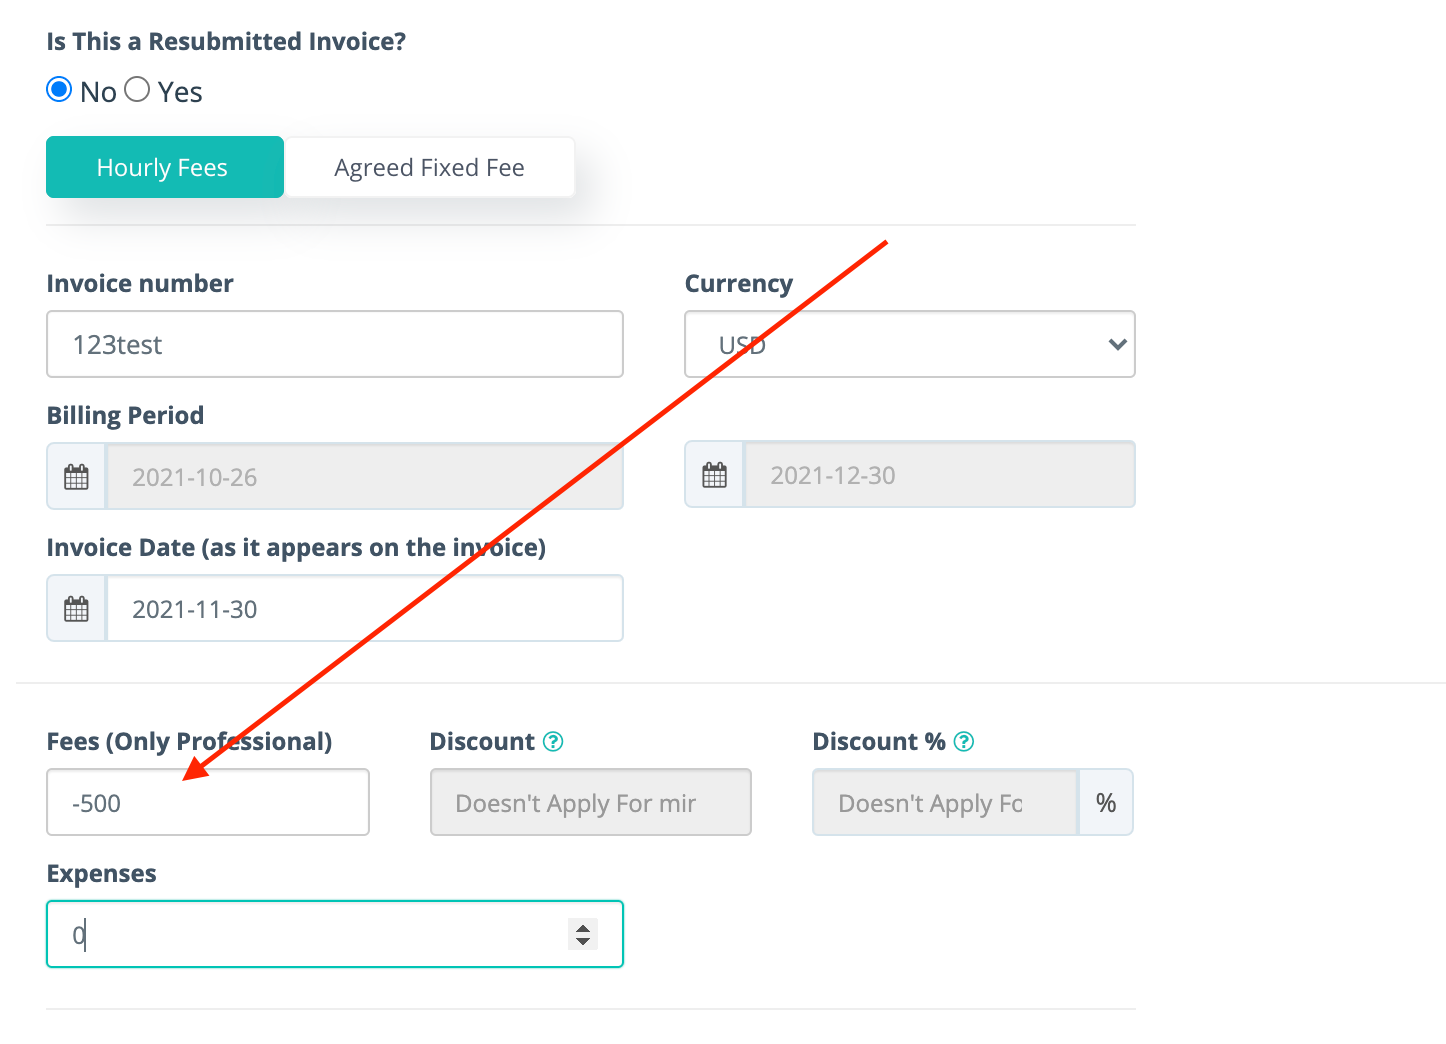Click the Invoice Date calendar icon
The image size is (1446, 1044).
pos(76,609)
